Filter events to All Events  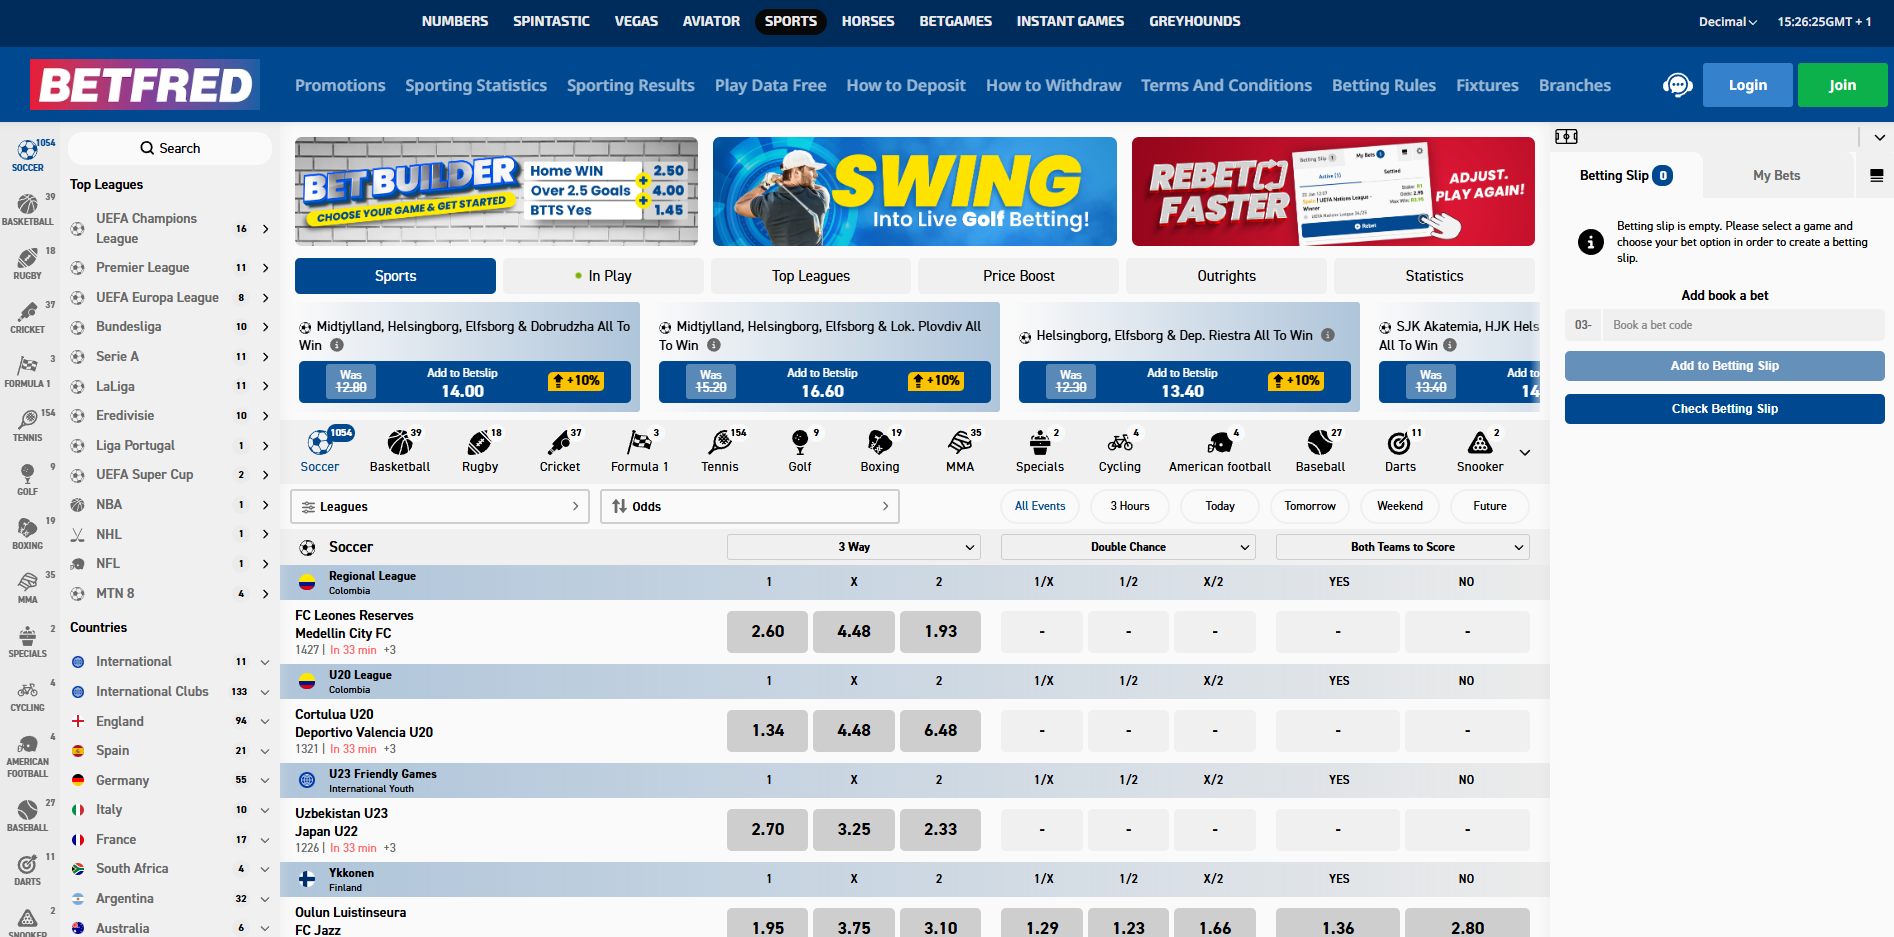[x=1040, y=506]
